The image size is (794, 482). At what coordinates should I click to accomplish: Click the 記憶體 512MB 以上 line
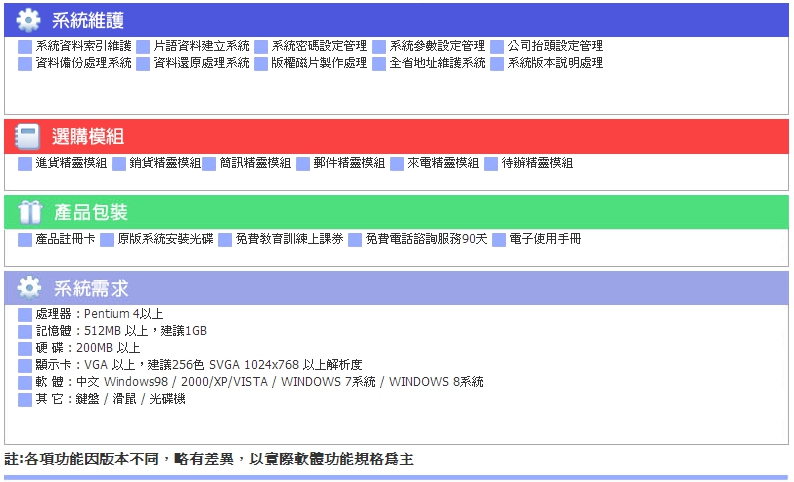pos(121,331)
